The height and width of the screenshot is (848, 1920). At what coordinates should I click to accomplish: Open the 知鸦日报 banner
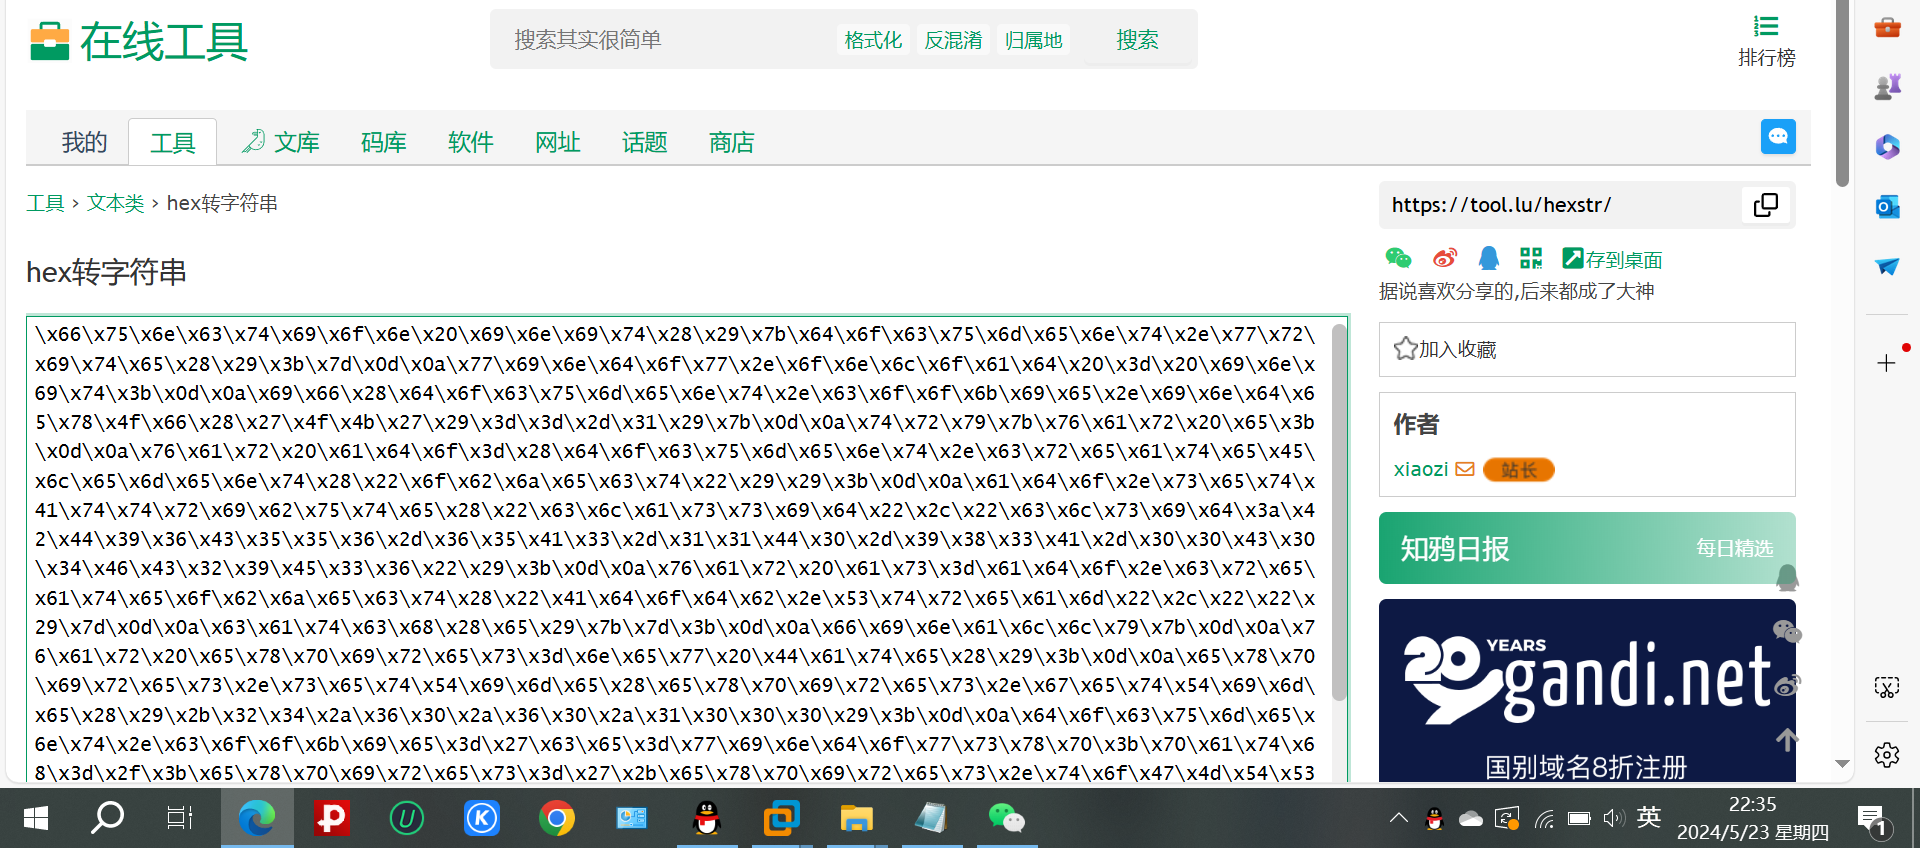1587,548
